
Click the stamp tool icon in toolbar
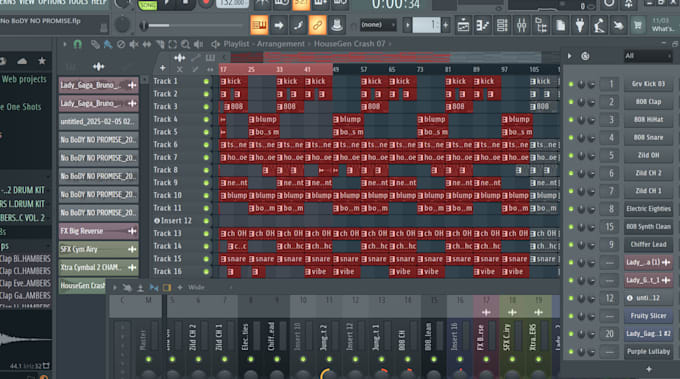click(x=337, y=25)
